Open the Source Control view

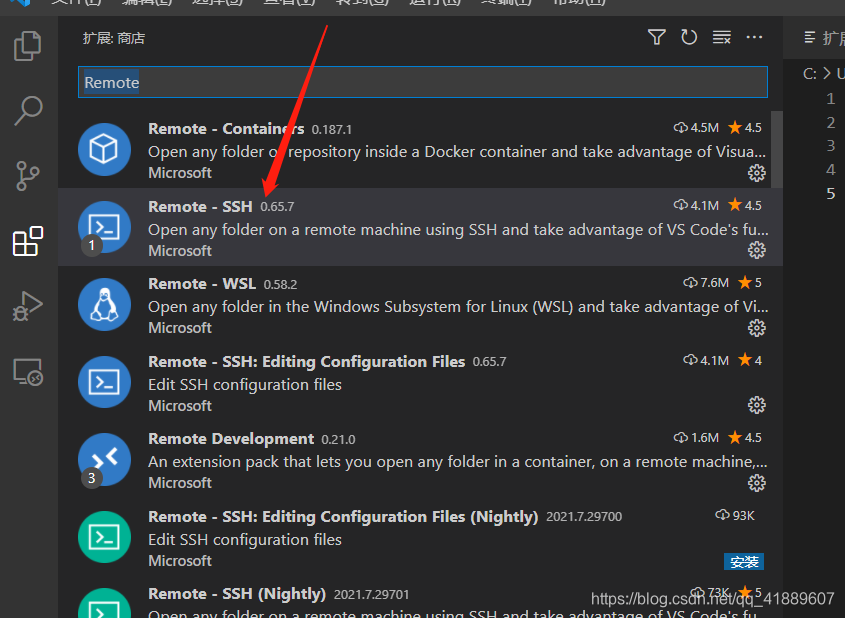pos(27,176)
